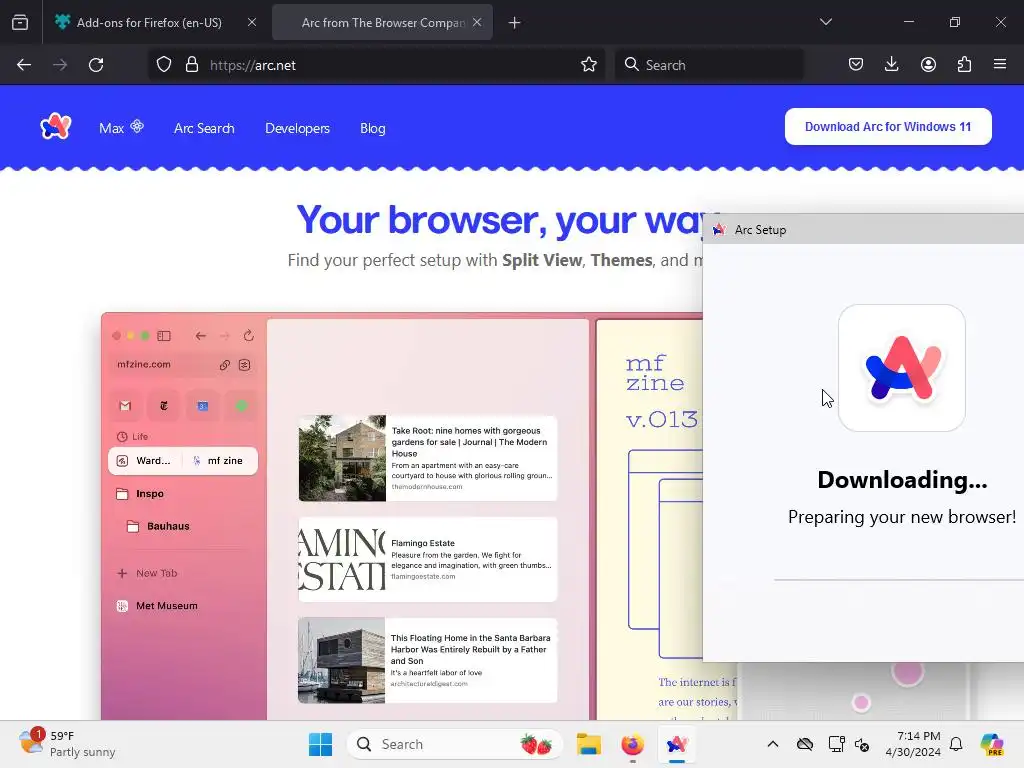
Task: Open the network tray icon
Action: pyautogui.click(x=836, y=744)
